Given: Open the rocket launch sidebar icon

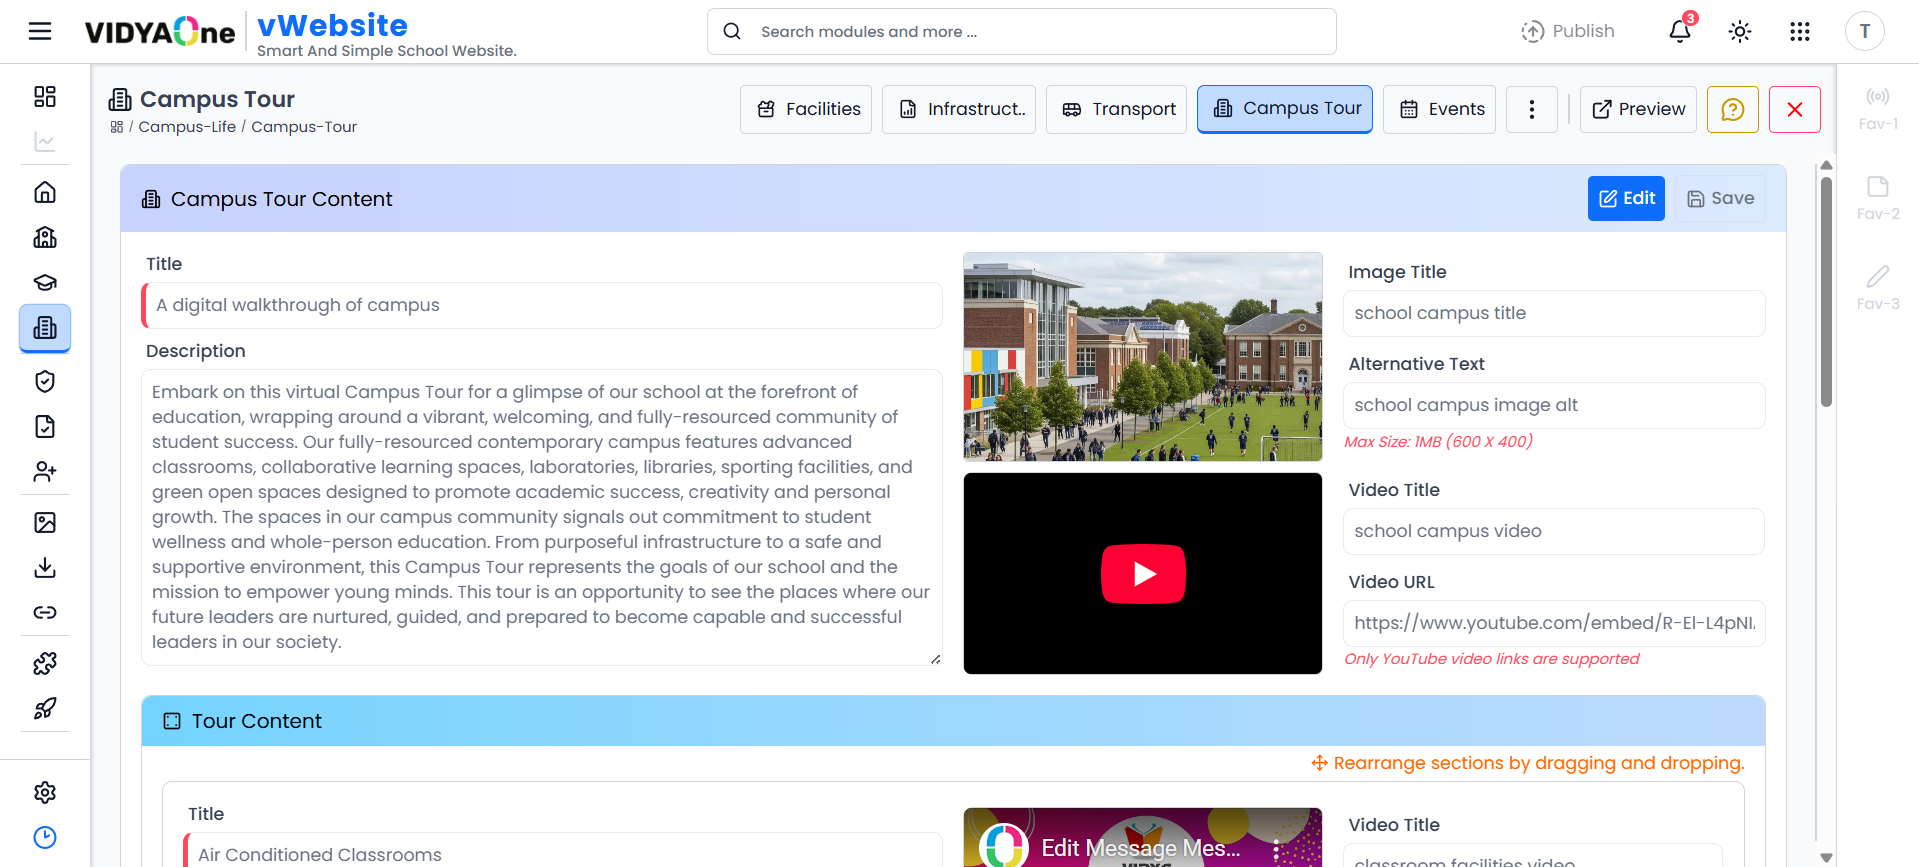Looking at the screenshot, I should pos(45,708).
